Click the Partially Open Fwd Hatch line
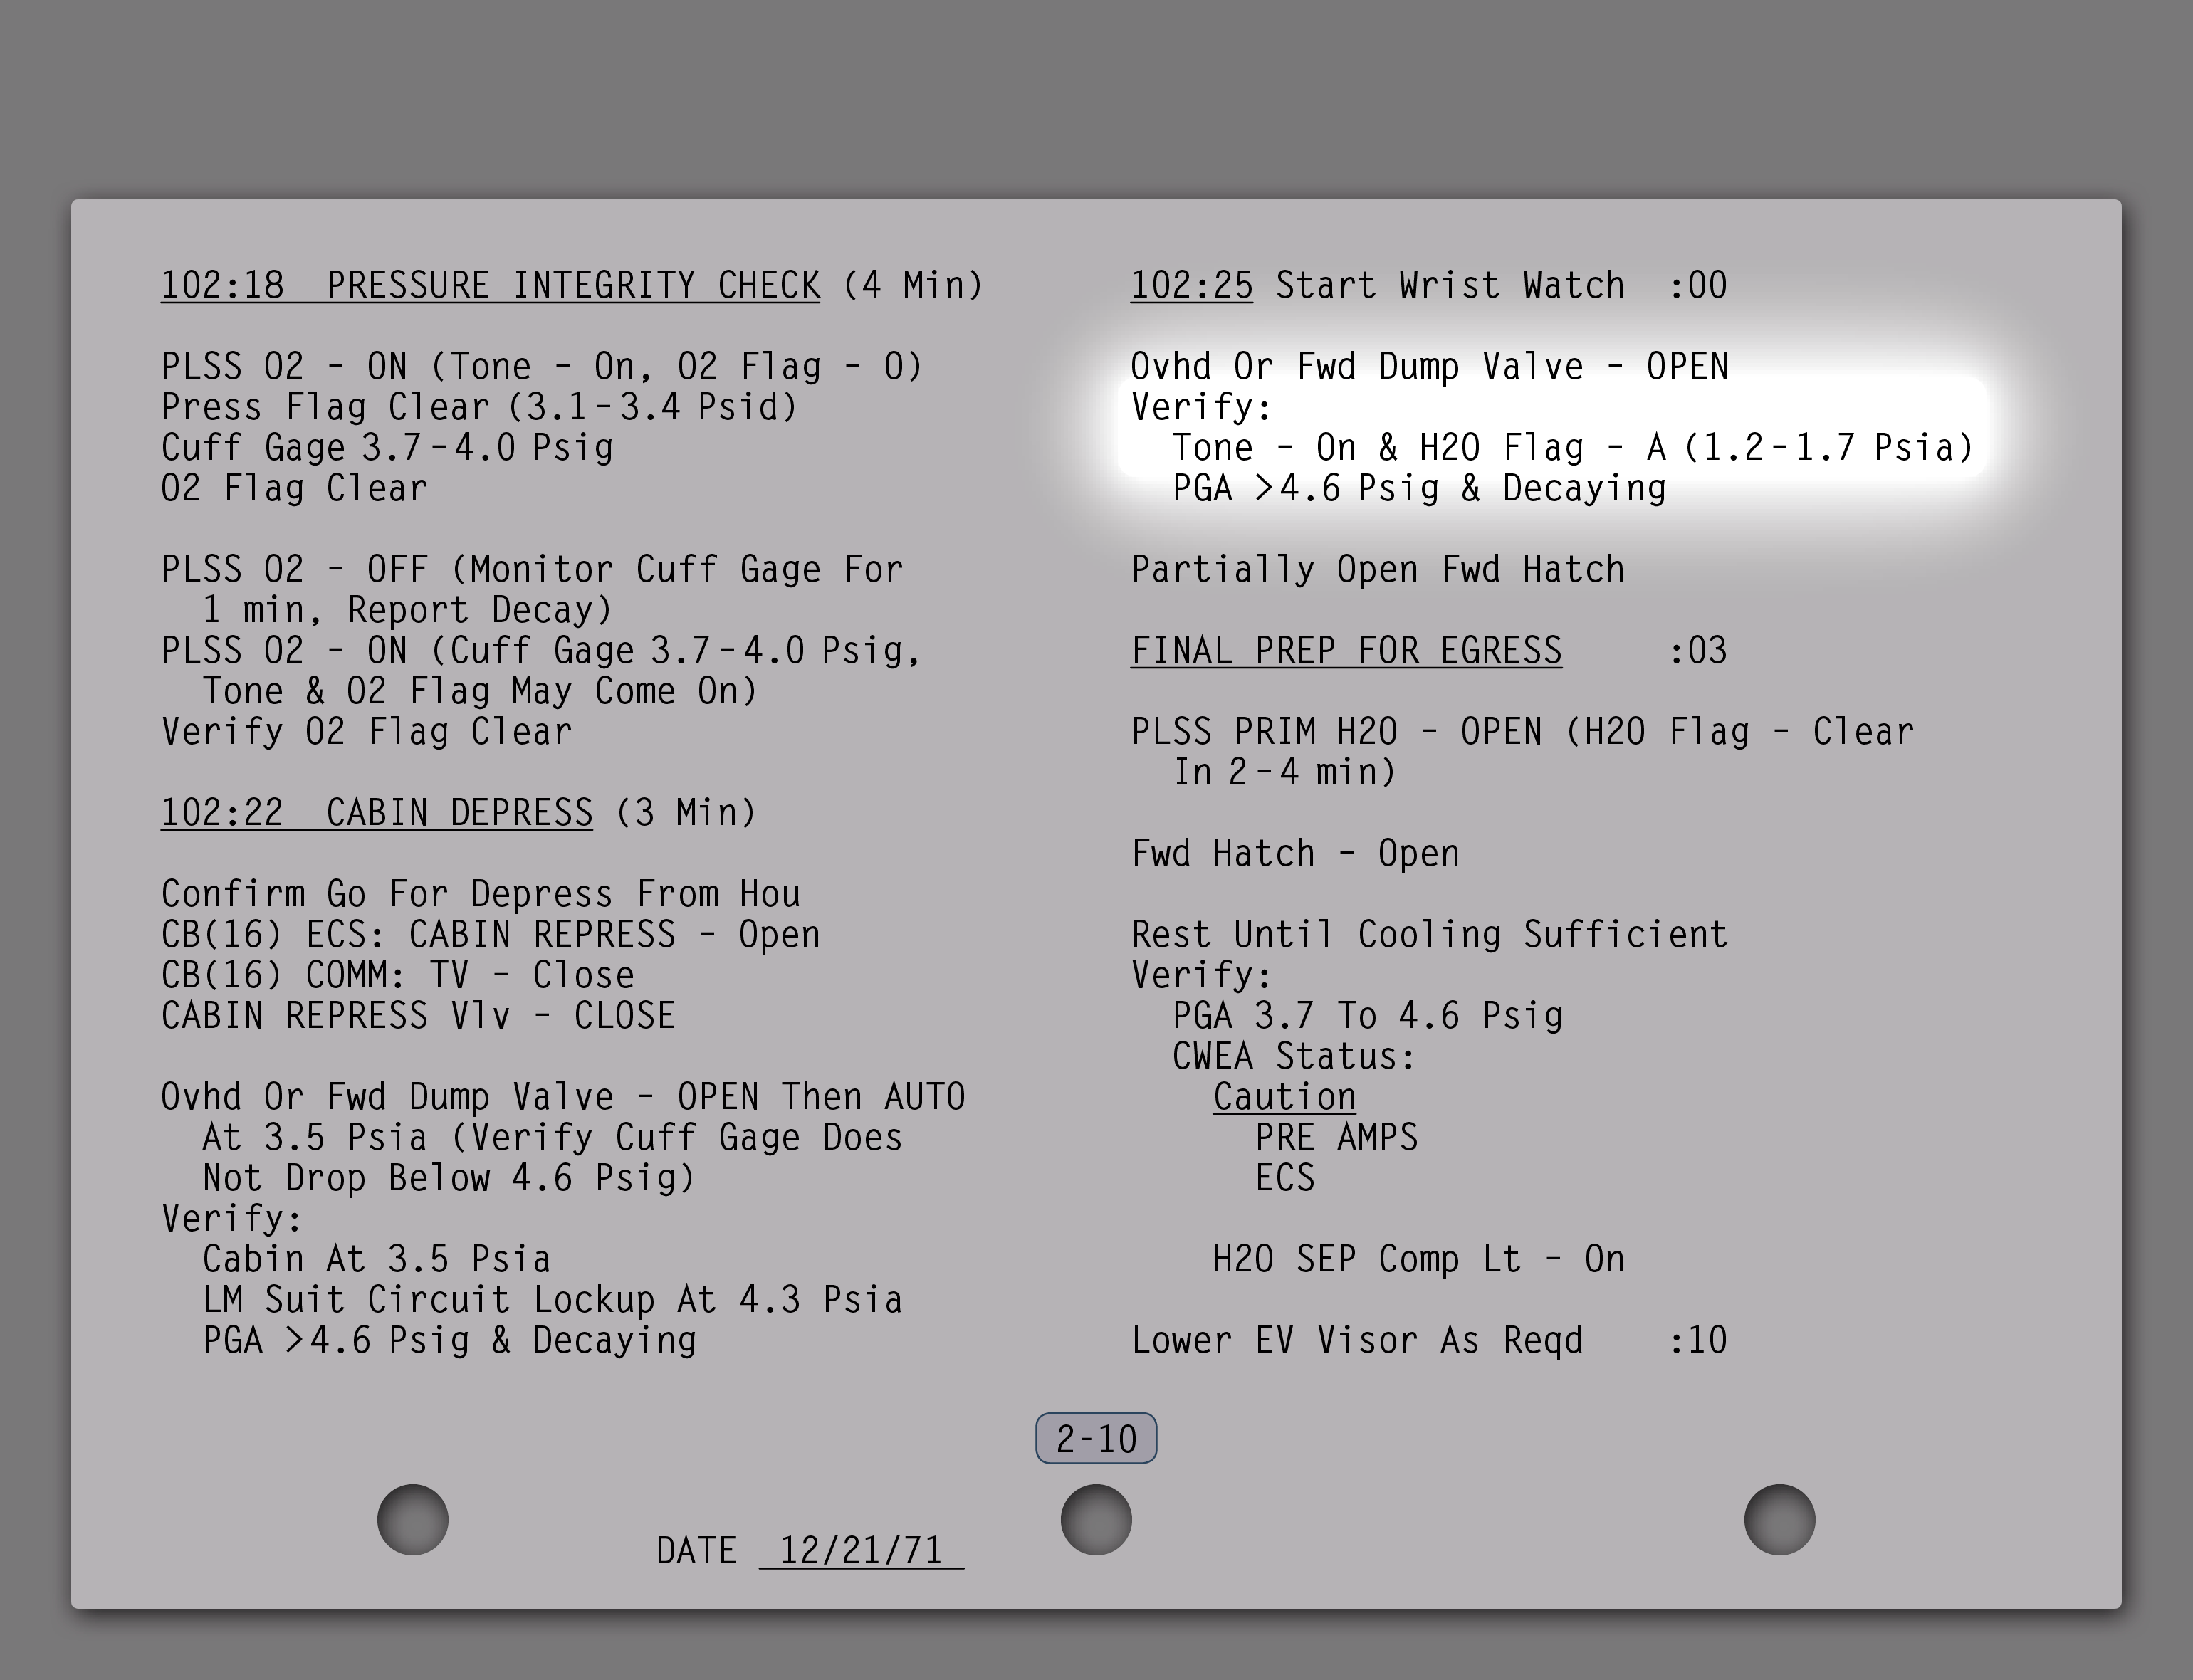2193x1680 pixels. click(x=1377, y=570)
